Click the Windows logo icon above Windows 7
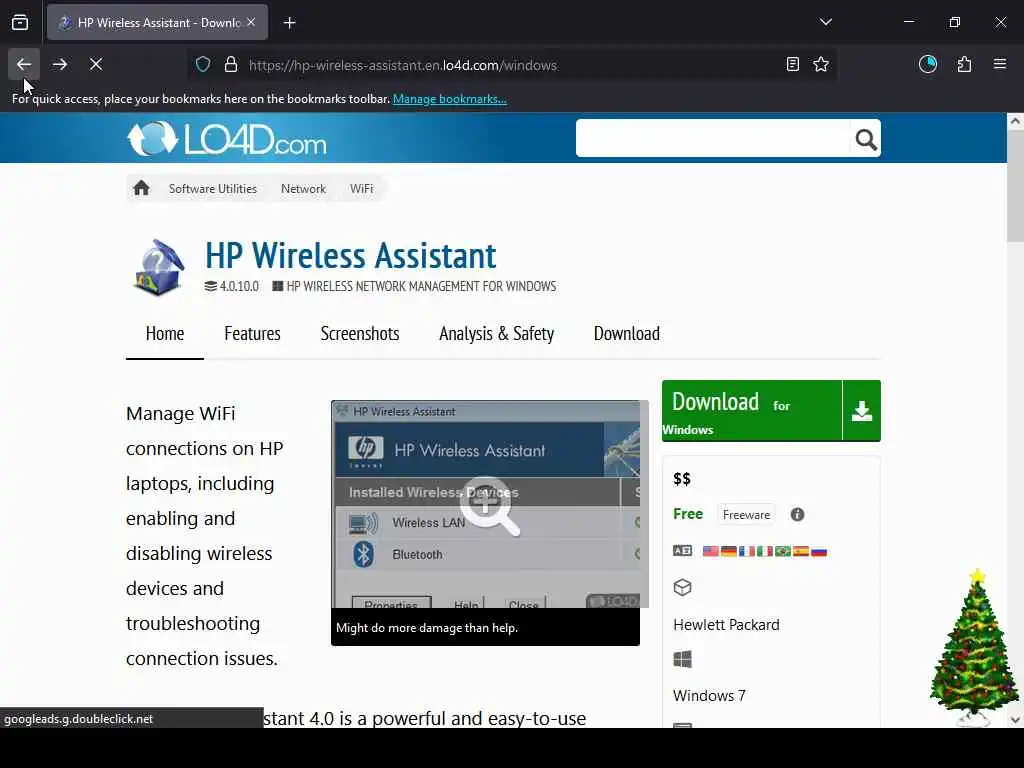The width and height of the screenshot is (1024, 768). (682, 659)
